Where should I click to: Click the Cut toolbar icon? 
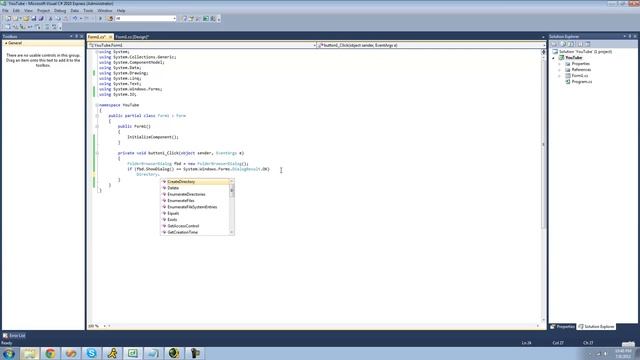click(x=51, y=18)
